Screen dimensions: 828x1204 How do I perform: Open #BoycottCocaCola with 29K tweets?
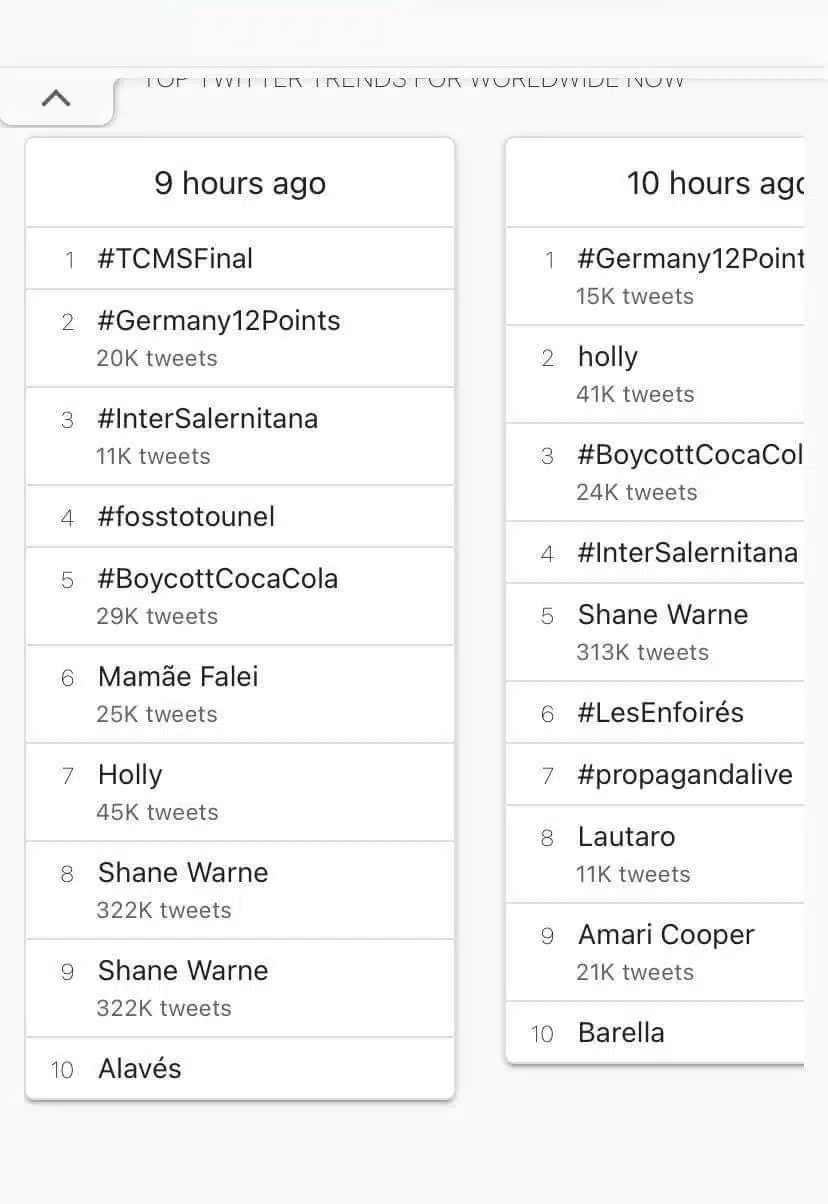[240, 597]
